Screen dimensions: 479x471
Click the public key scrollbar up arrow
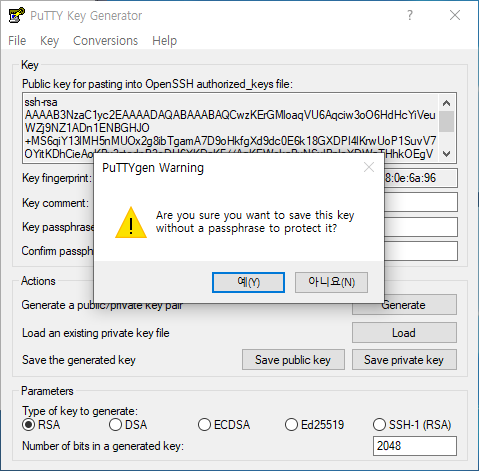(x=447, y=103)
